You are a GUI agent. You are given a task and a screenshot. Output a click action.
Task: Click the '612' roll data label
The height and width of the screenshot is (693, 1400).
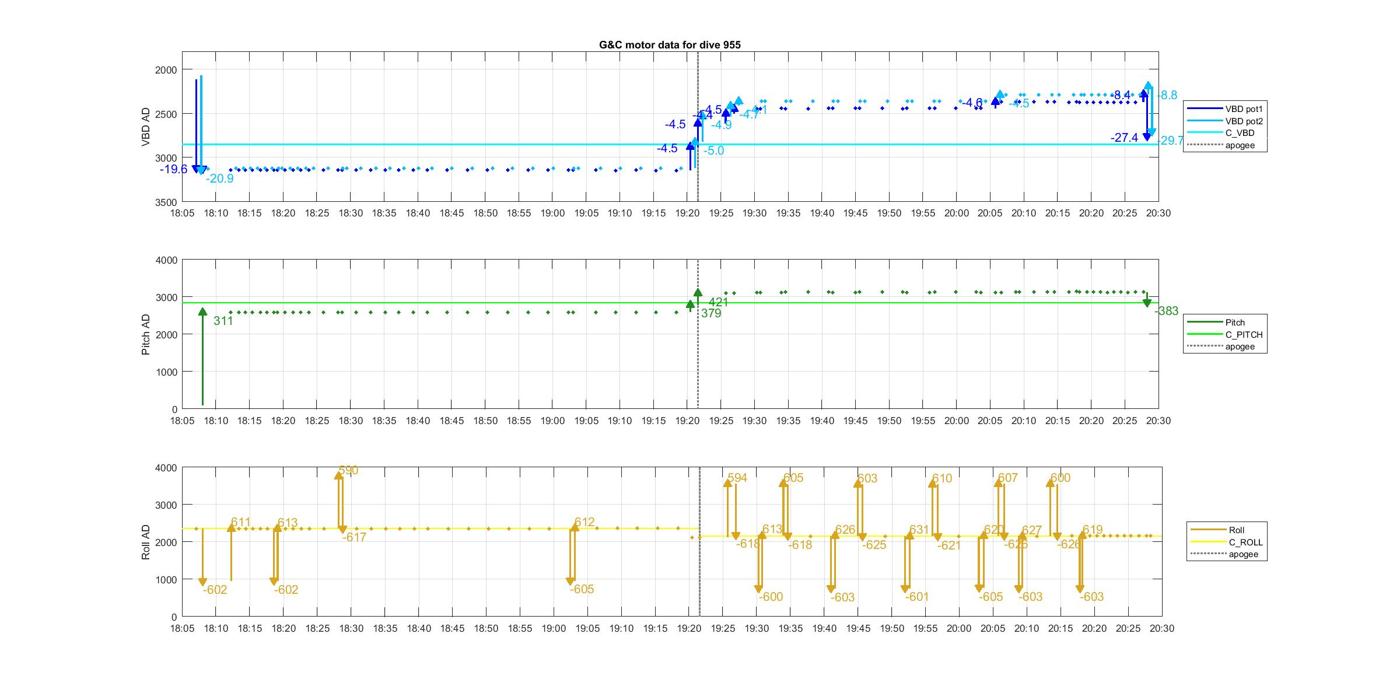584,522
